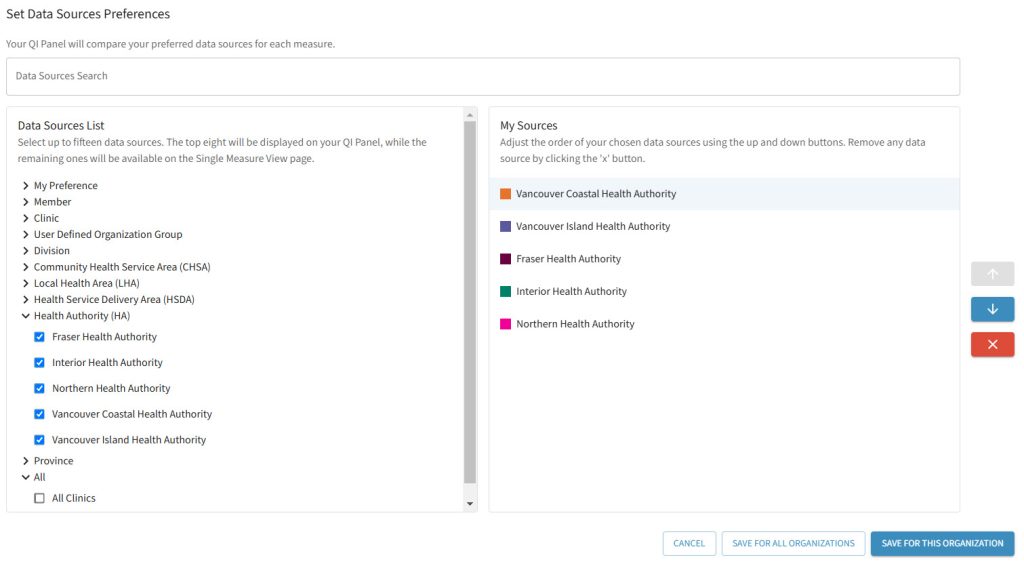Select Vancouver Island Health Authority in My Sources
This screenshot has width=1024, height=566.
[593, 227]
